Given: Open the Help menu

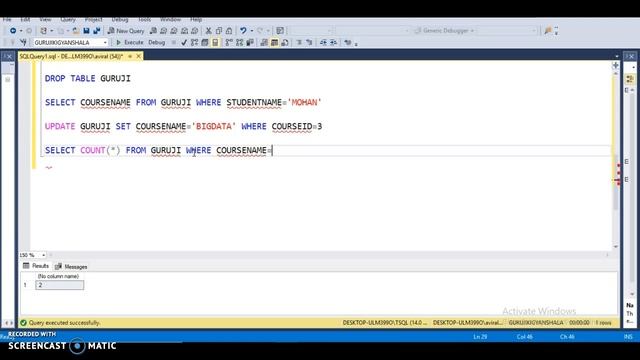Looking at the screenshot, I should (x=196, y=19).
